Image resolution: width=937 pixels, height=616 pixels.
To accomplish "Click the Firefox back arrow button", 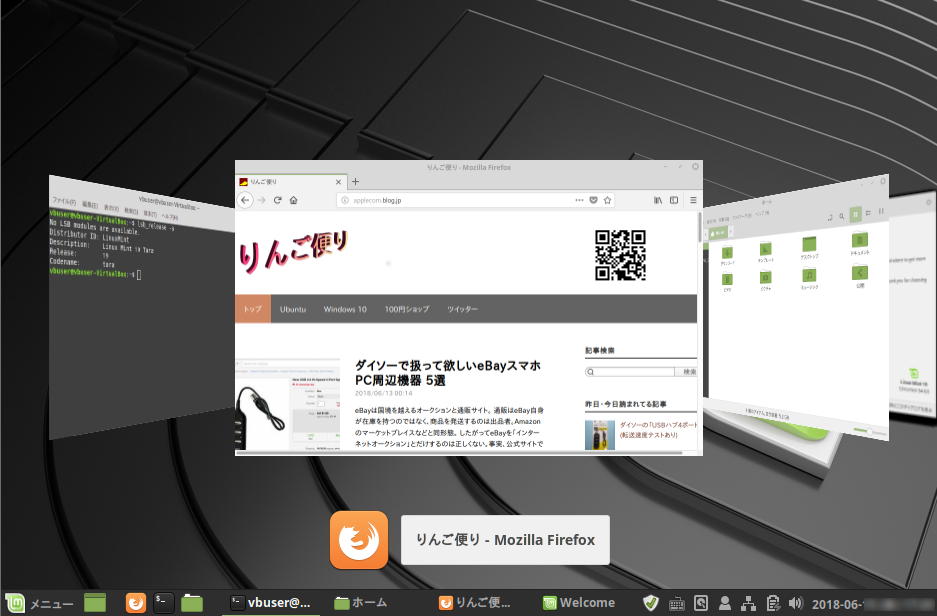I will [245, 200].
